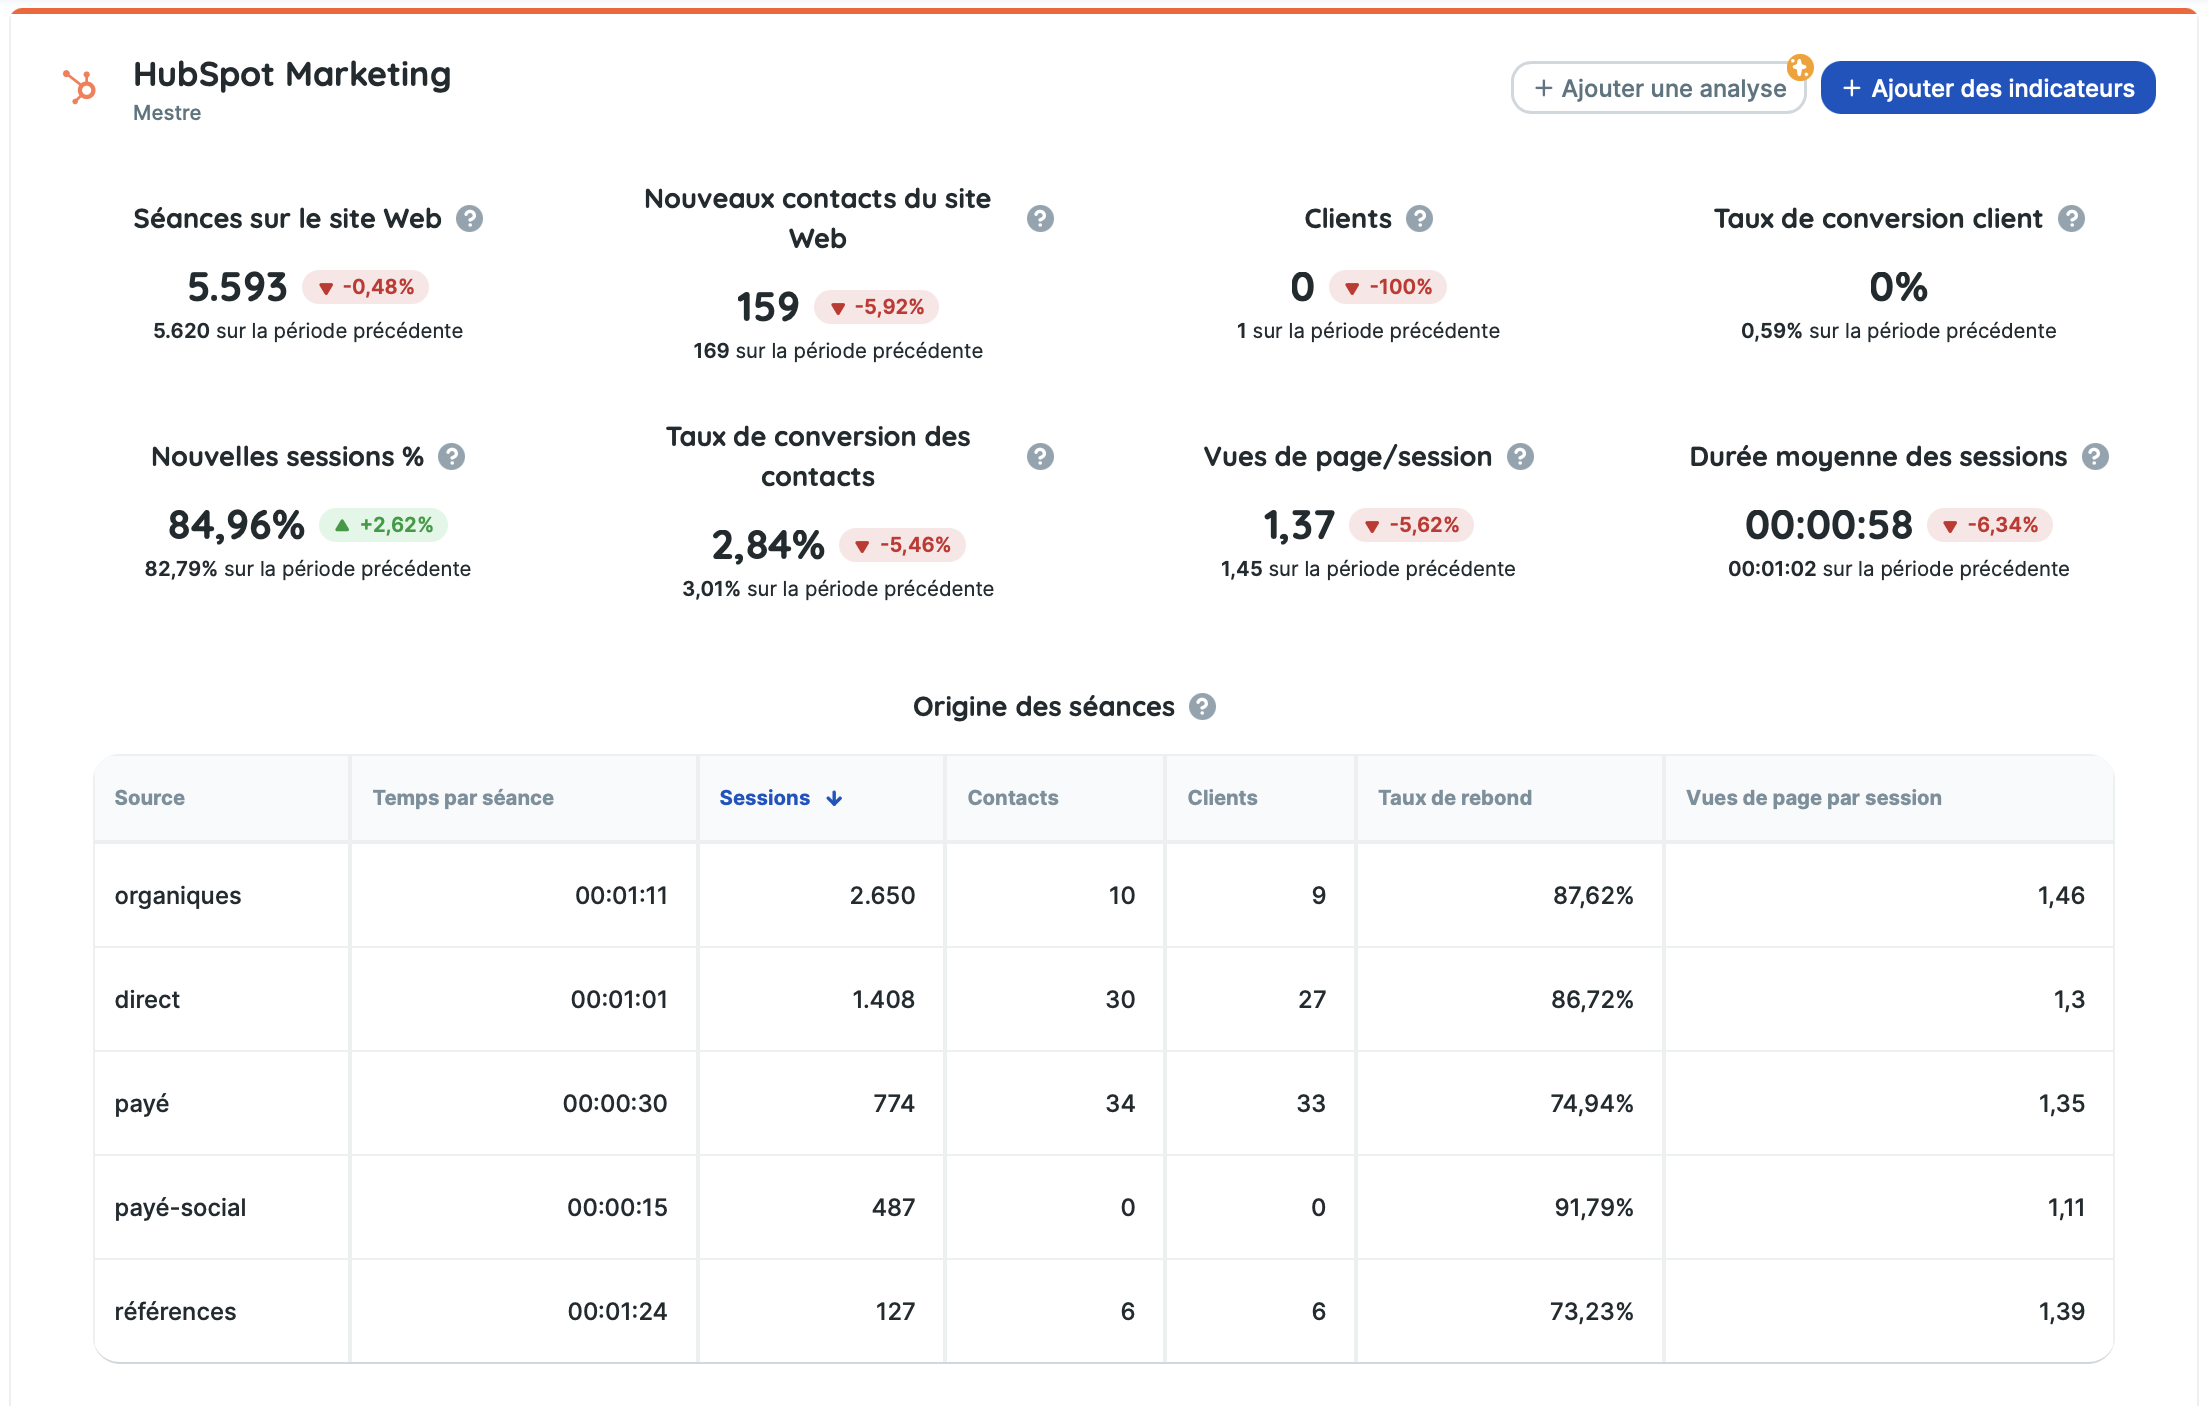The width and height of the screenshot is (2208, 1406).
Task: Click the orange star badge on Ajouter une analyse
Action: (x=1800, y=67)
